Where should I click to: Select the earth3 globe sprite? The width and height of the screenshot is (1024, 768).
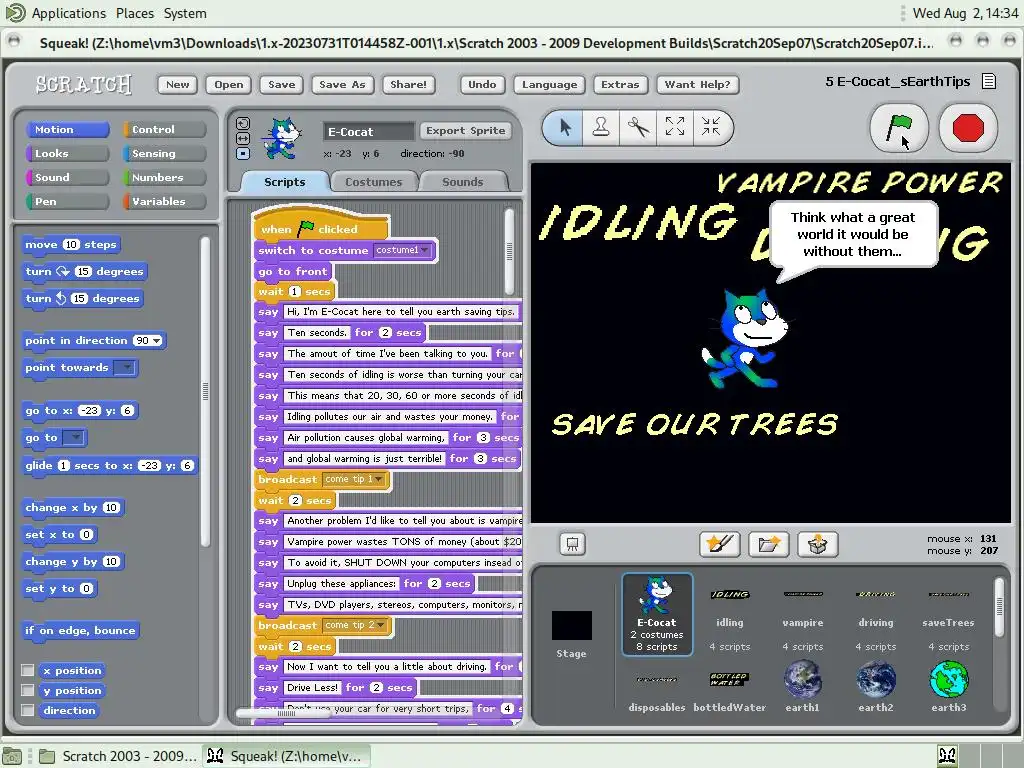pyautogui.click(x=948, y=684)
